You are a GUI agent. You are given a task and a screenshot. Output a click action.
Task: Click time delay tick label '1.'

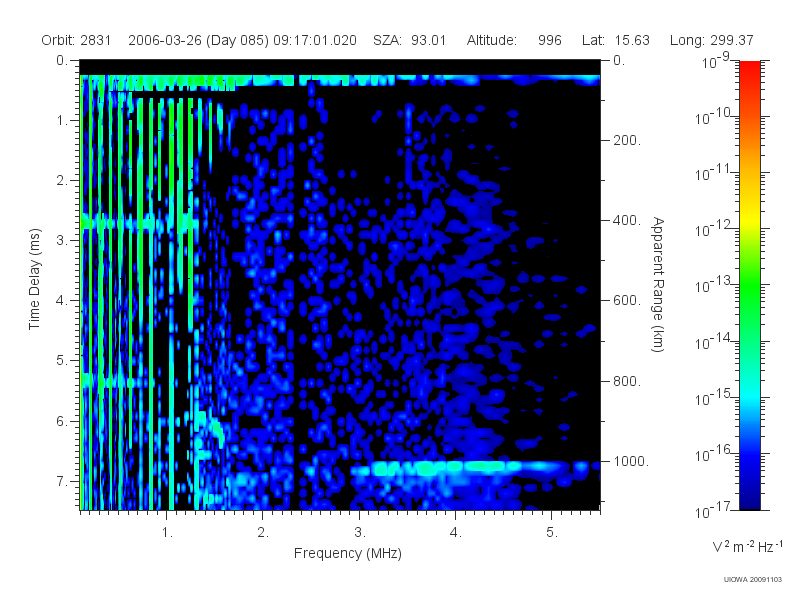click(x=62, y=120)
